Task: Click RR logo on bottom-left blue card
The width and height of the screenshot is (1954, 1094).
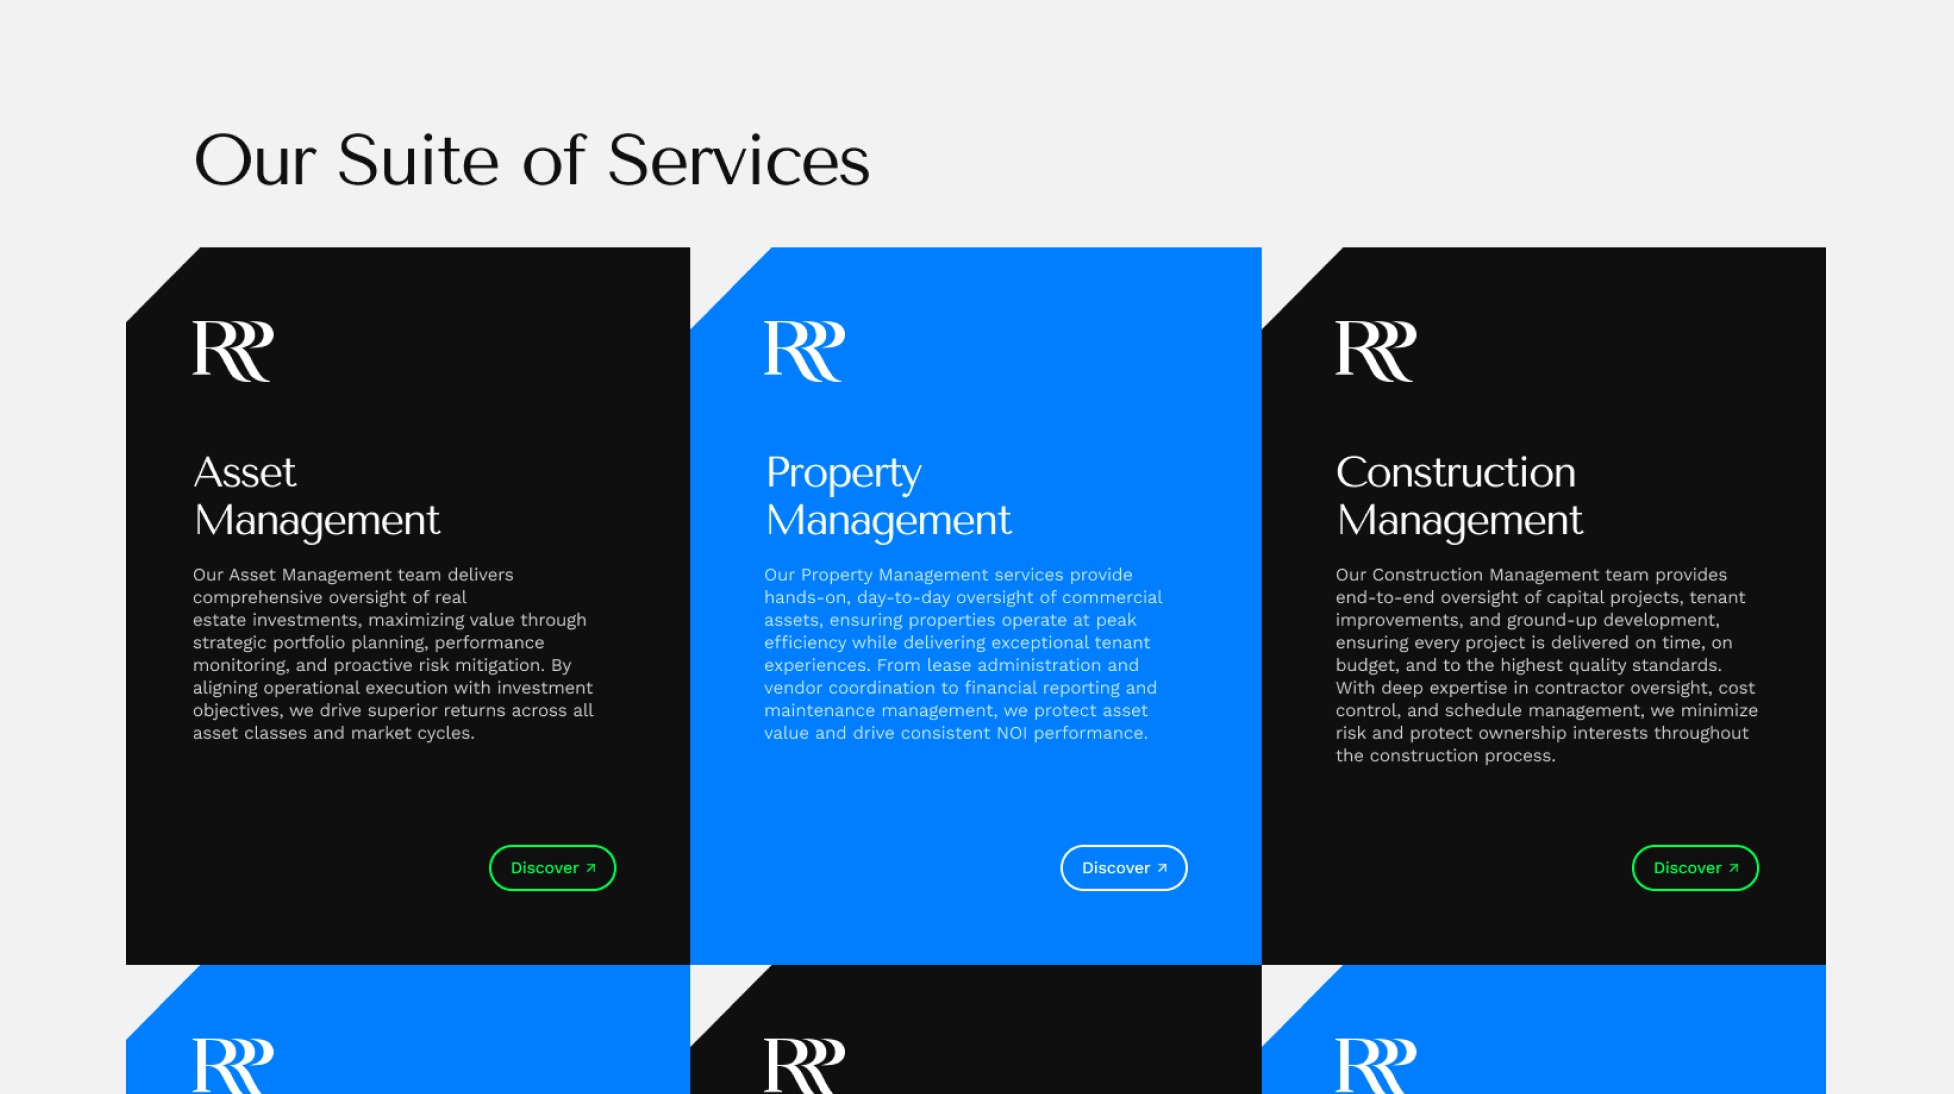Action: point(232,1066)
